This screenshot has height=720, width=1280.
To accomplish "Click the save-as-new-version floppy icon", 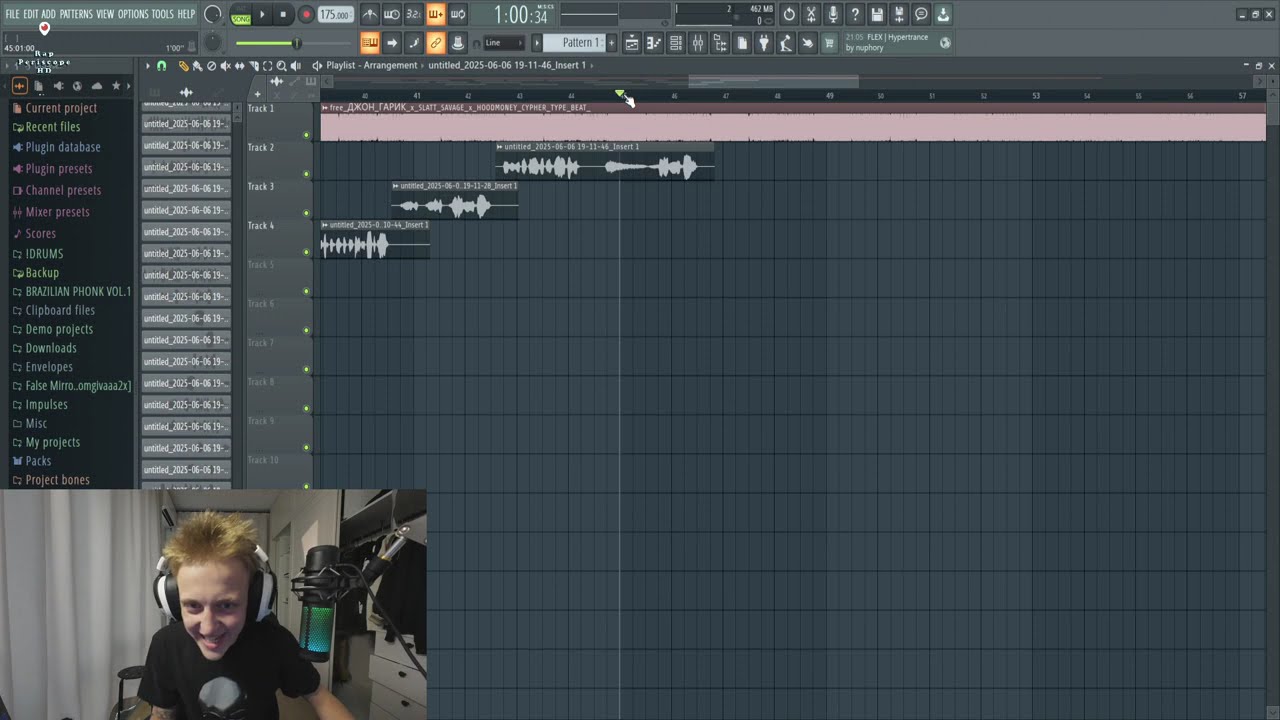I will (899, 14).
